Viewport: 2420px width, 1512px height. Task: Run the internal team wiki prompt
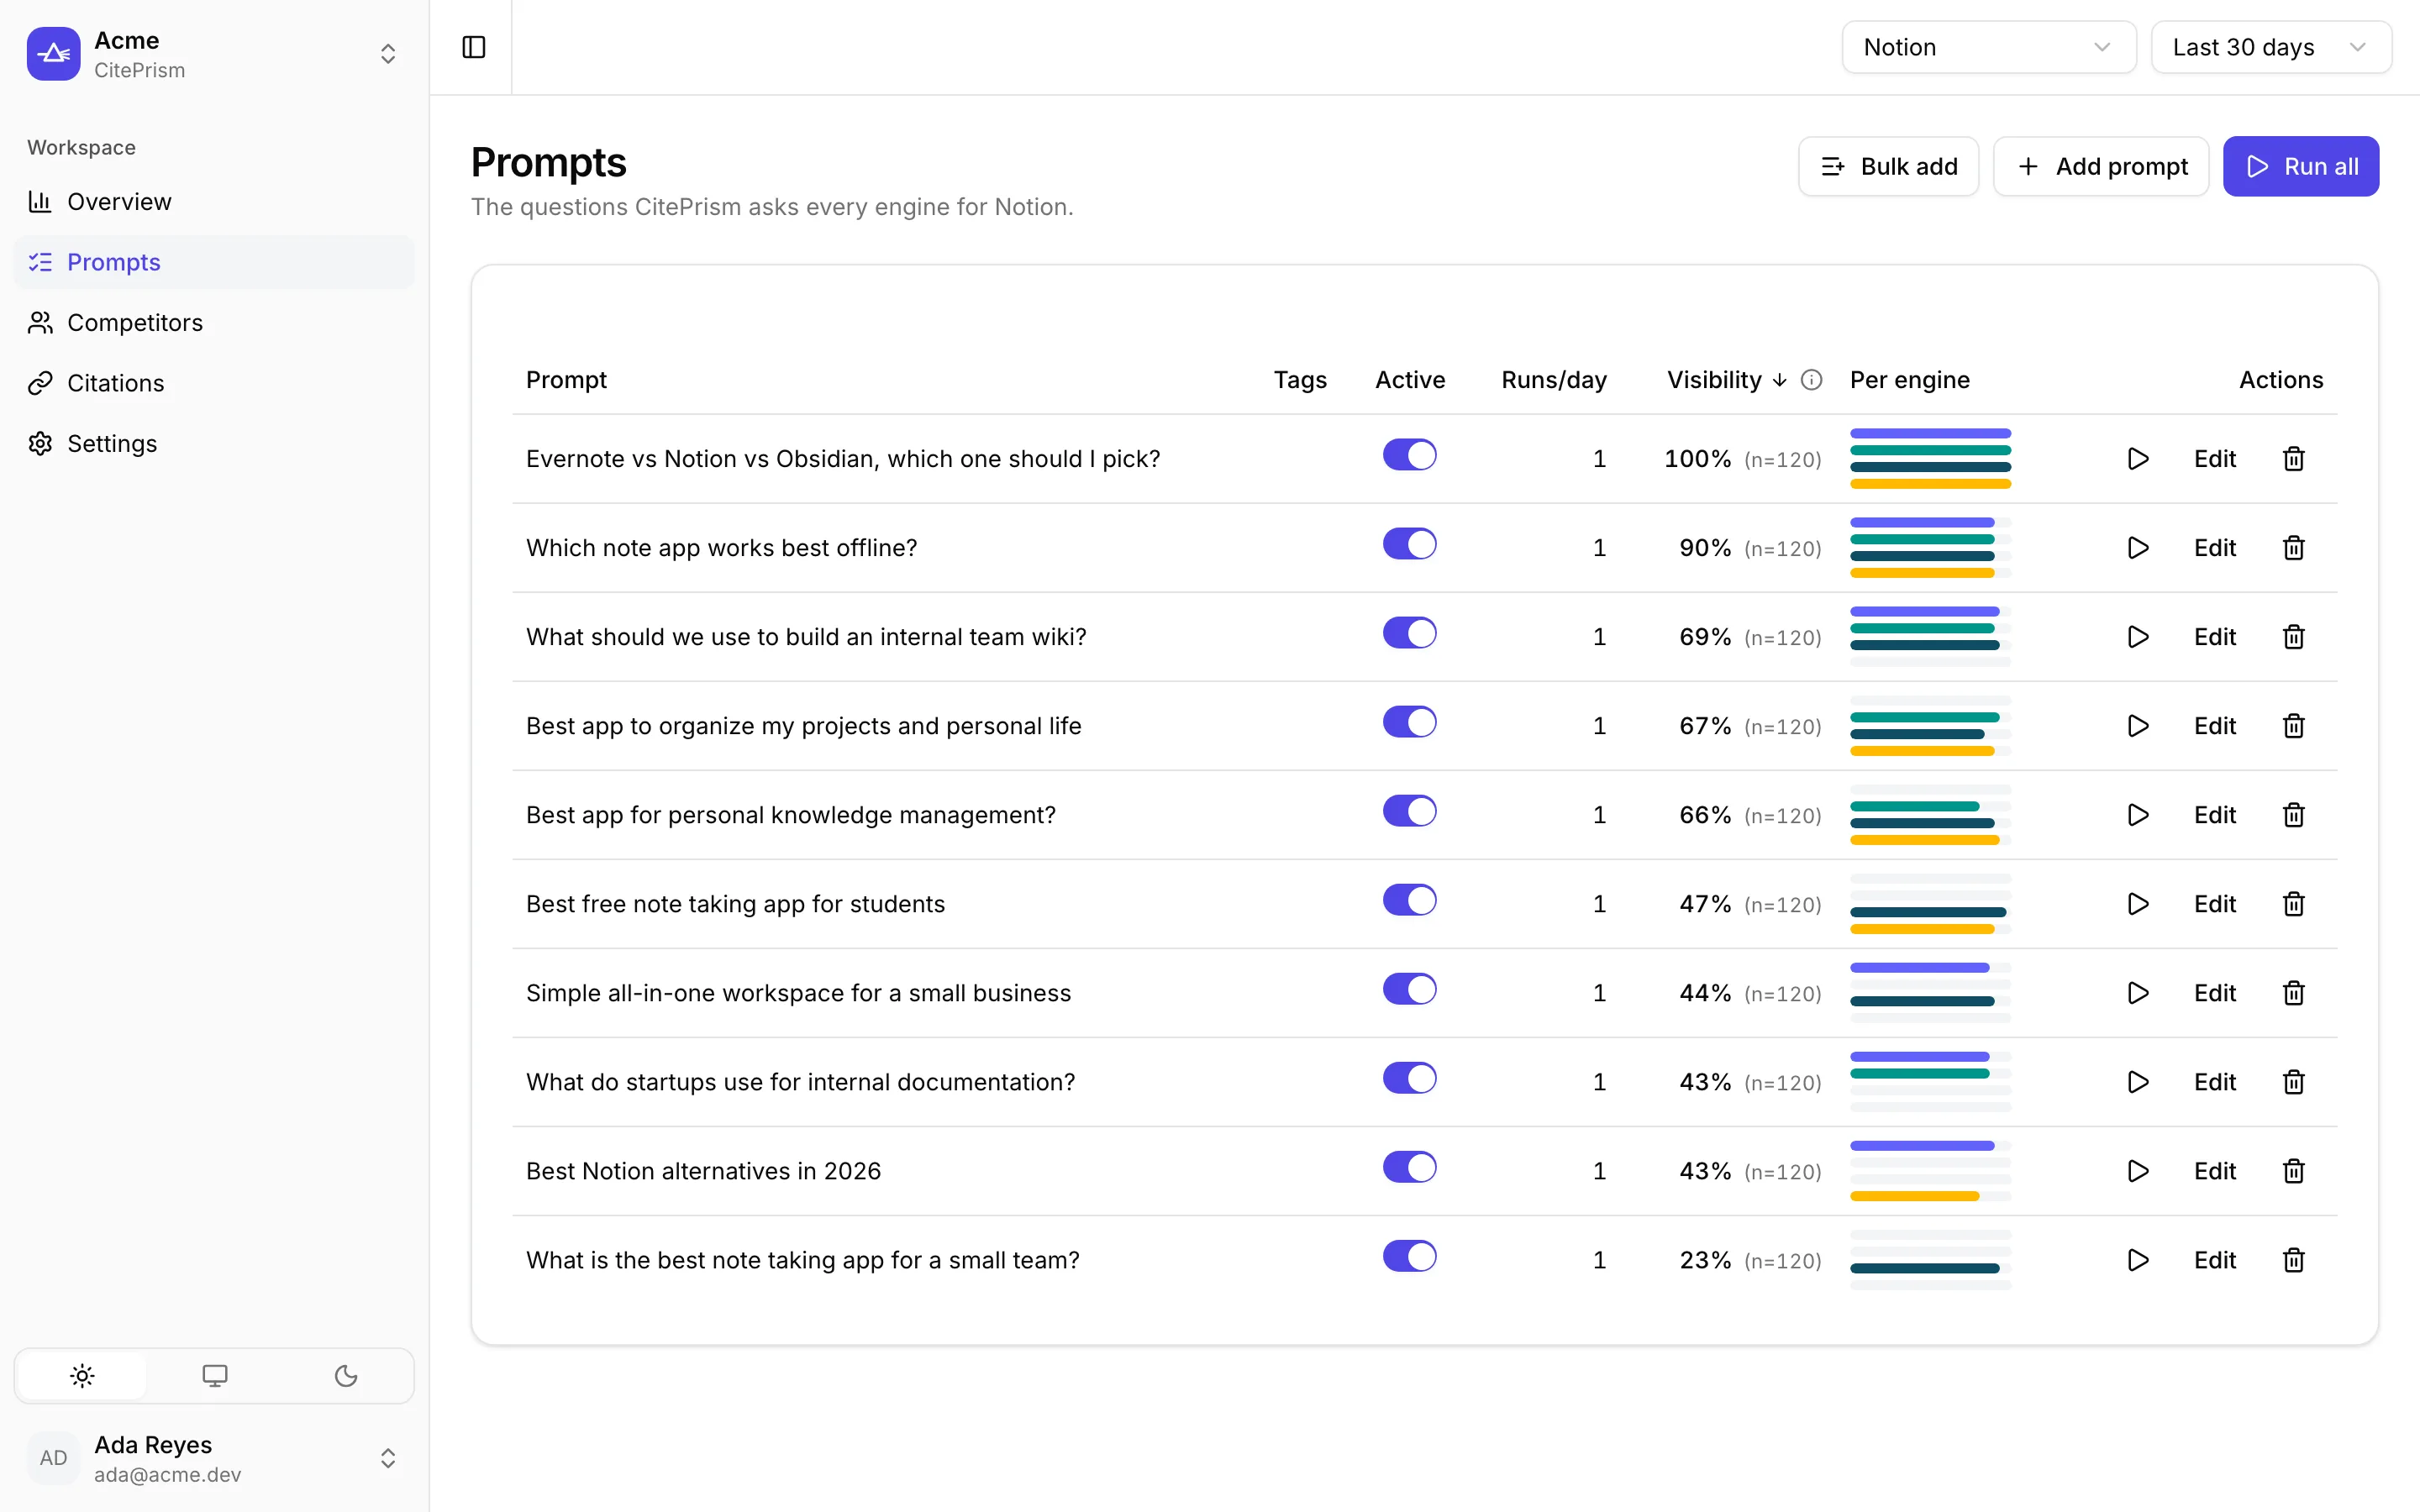tap(2137, 637)
